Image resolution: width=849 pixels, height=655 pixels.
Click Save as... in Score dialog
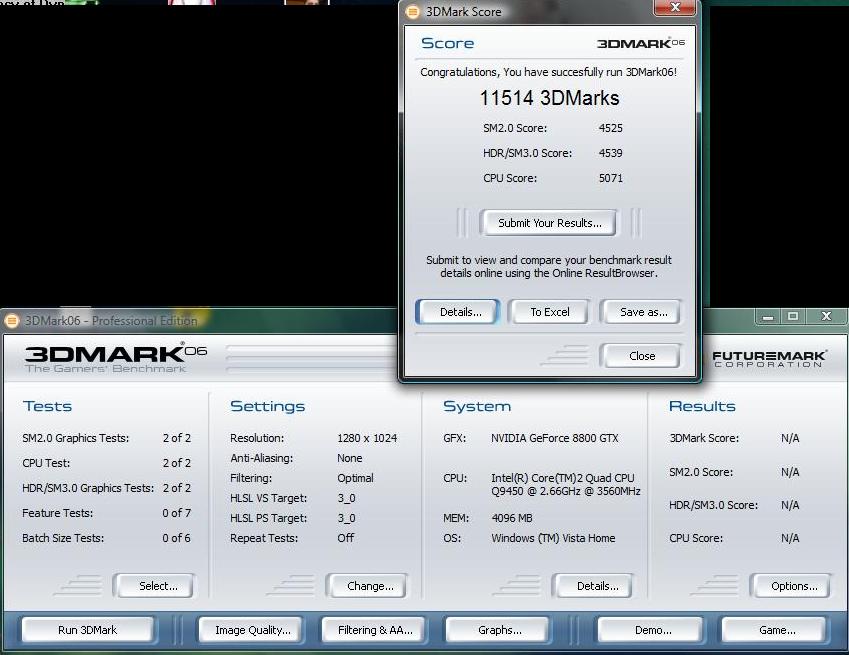642,312
